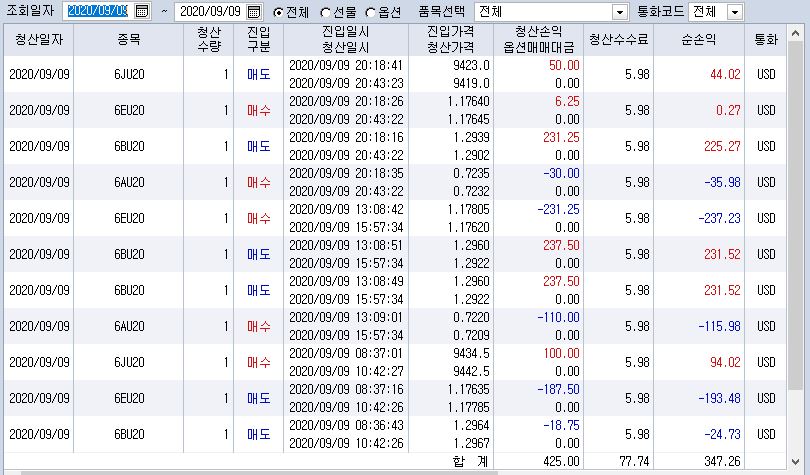
Task: Click net loss value -237.23
Action: pyautogui.click(x=719, y=218)
